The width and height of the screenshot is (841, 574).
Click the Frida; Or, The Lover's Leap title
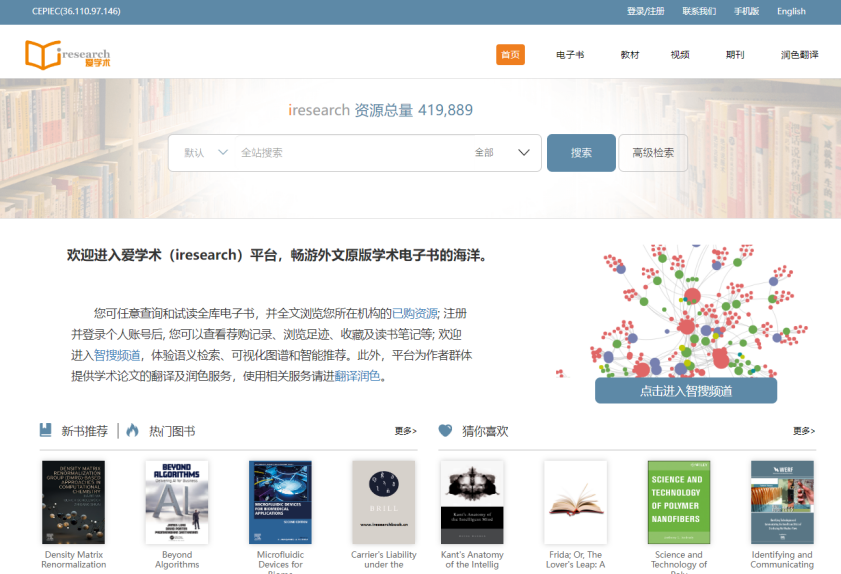[x=576, y=560]
